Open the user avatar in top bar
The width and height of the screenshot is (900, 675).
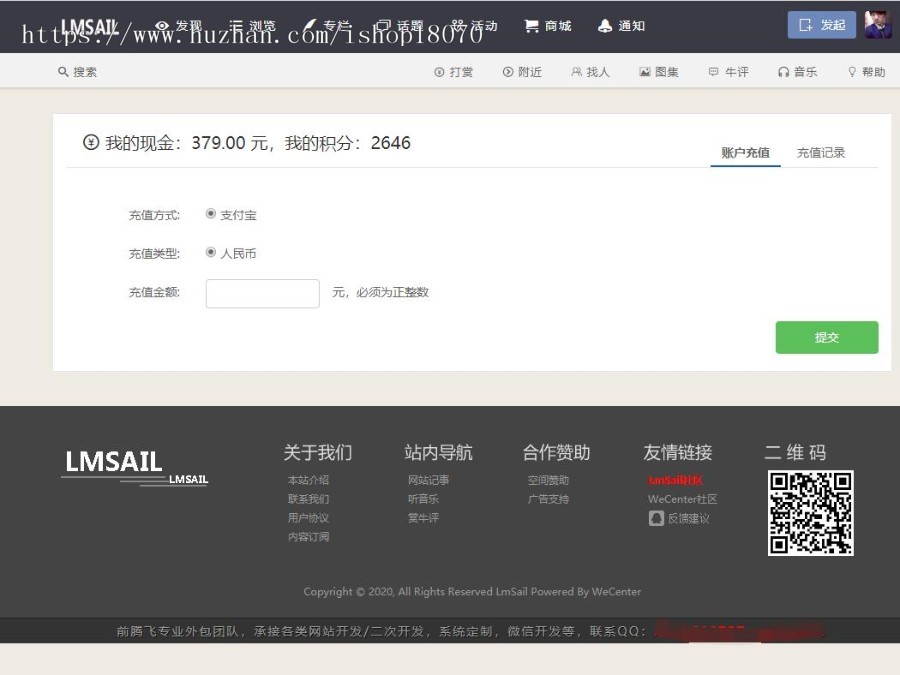tap(878, 25)
